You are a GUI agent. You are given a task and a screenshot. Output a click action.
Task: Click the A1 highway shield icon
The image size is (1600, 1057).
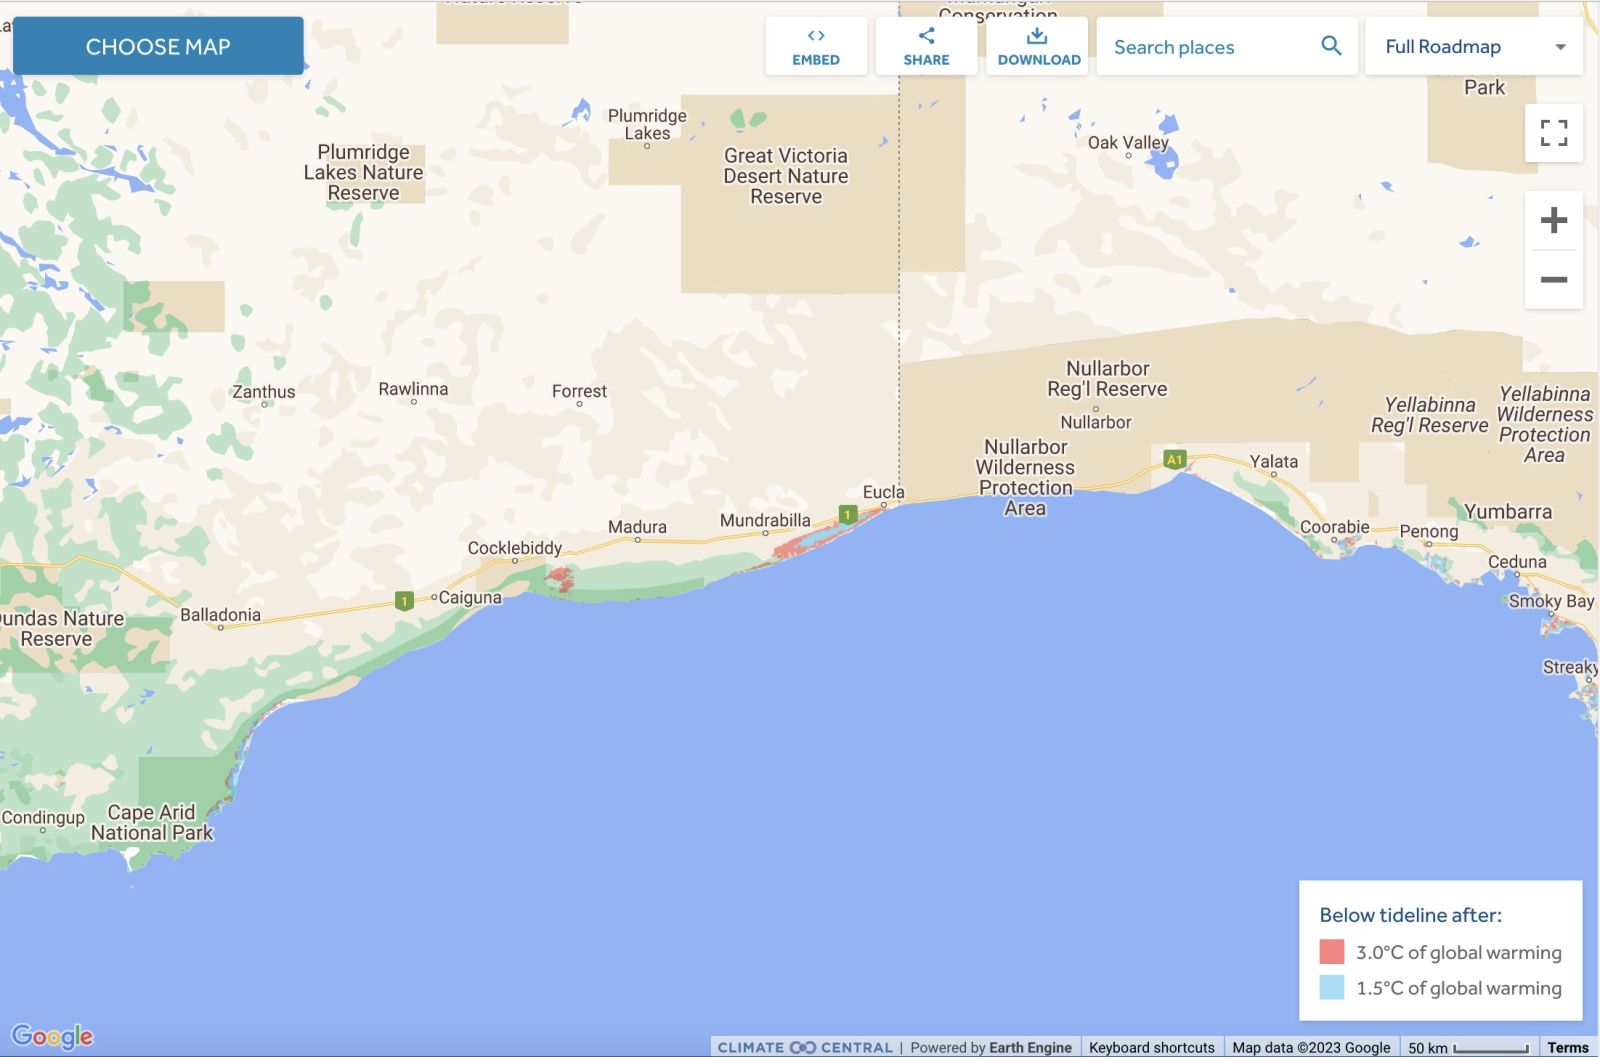tap(1175, 460)
